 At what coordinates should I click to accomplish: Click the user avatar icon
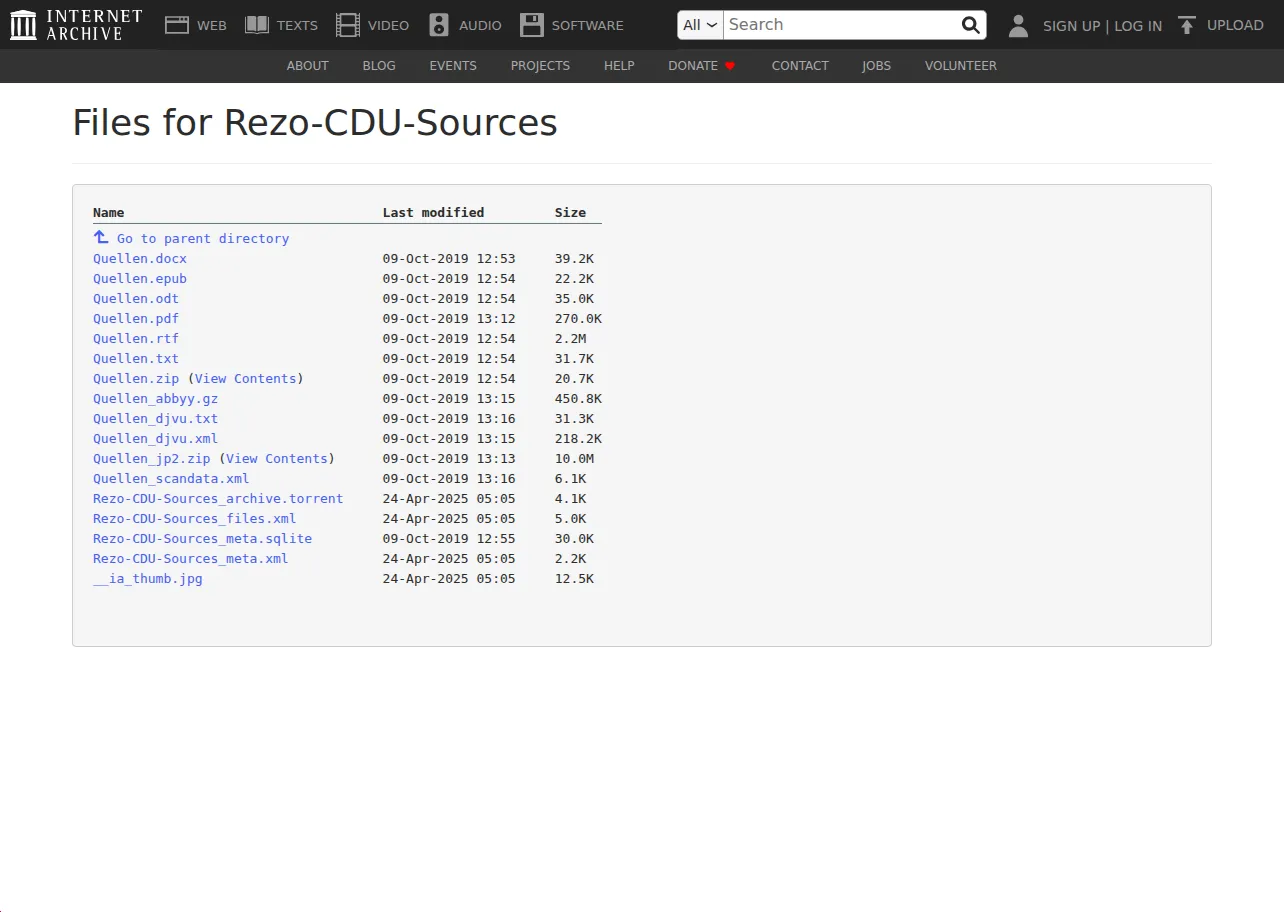pyautogui.click(x=1018, y=26)
